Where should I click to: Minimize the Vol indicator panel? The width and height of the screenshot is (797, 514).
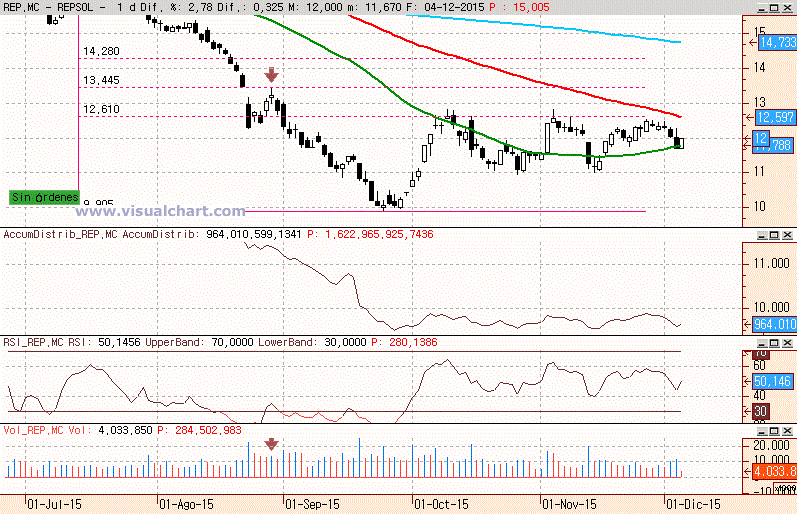pos(761,431)
